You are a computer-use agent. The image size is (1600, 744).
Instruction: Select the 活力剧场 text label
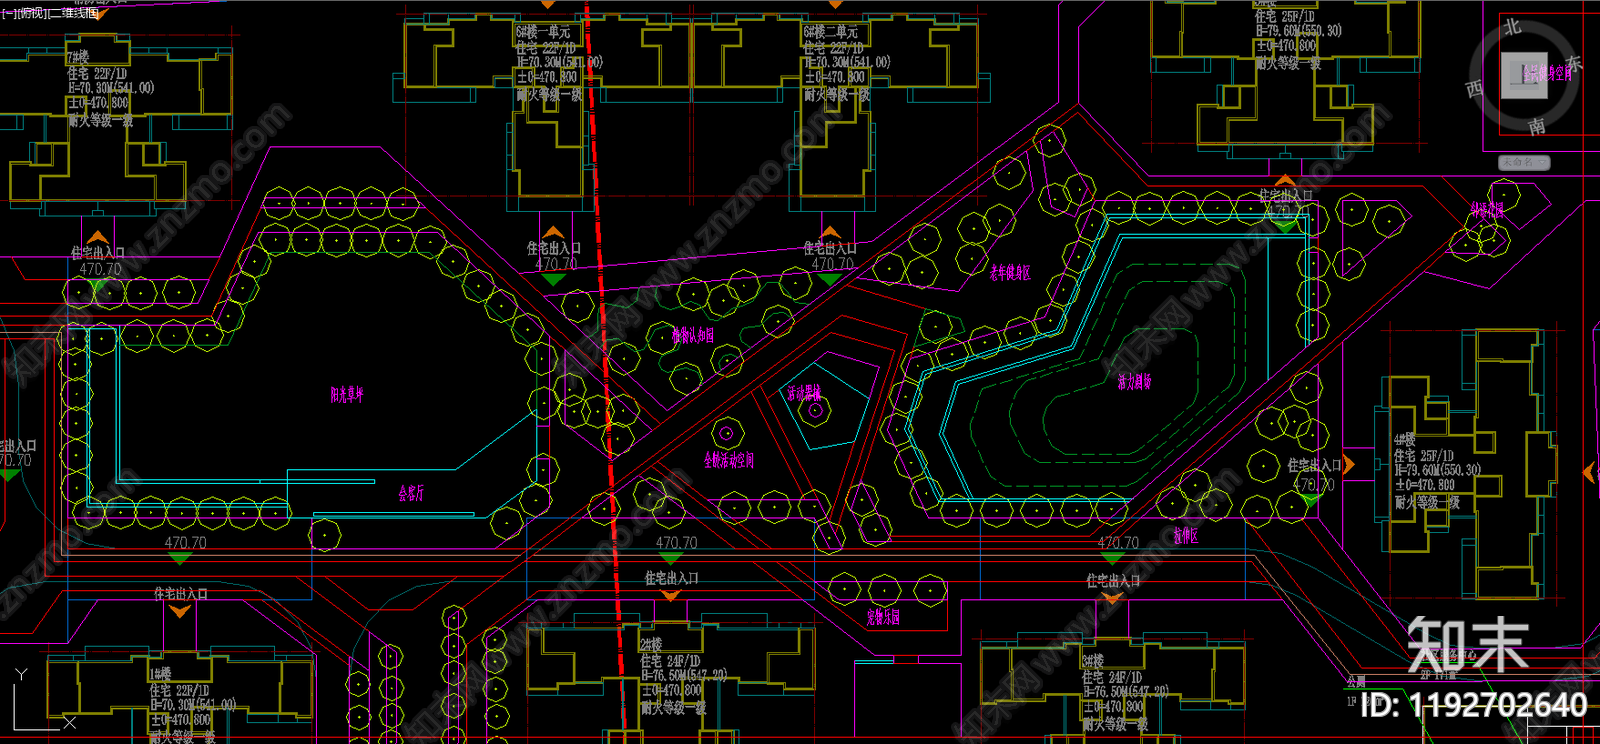pos(1135,381)
